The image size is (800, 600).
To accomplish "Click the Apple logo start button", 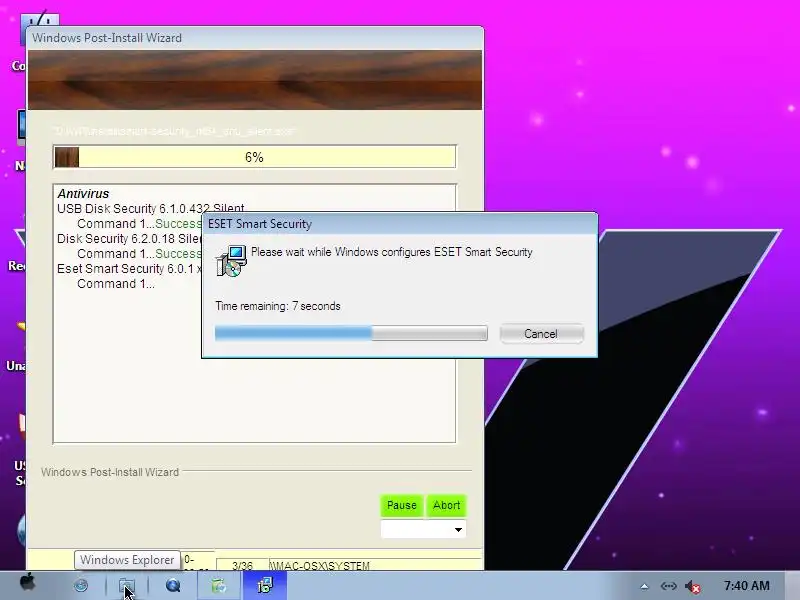I will click(x=28, y=583).
